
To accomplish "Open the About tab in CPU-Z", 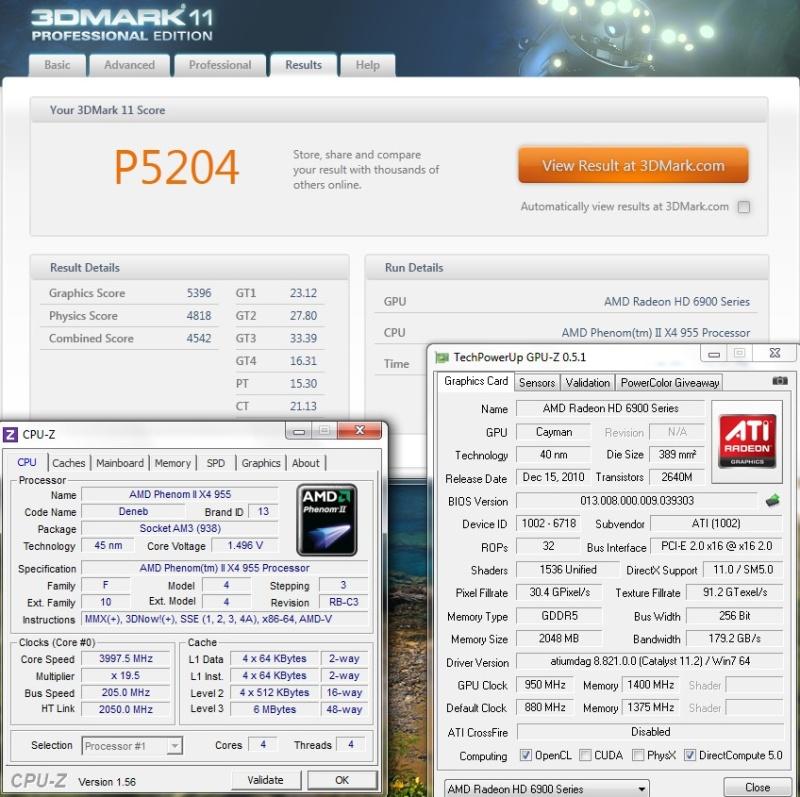I will point(306,463).
